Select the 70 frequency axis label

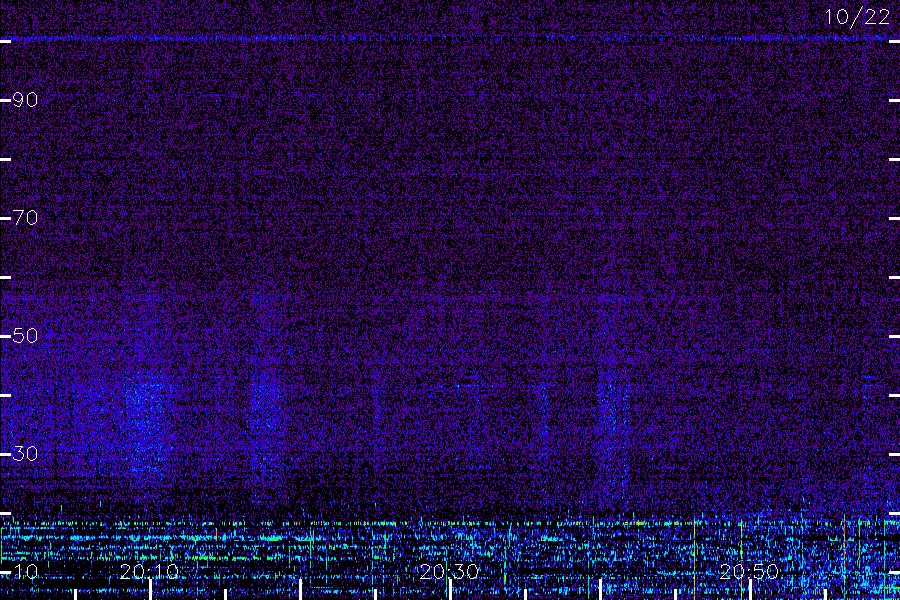[25, 218]
